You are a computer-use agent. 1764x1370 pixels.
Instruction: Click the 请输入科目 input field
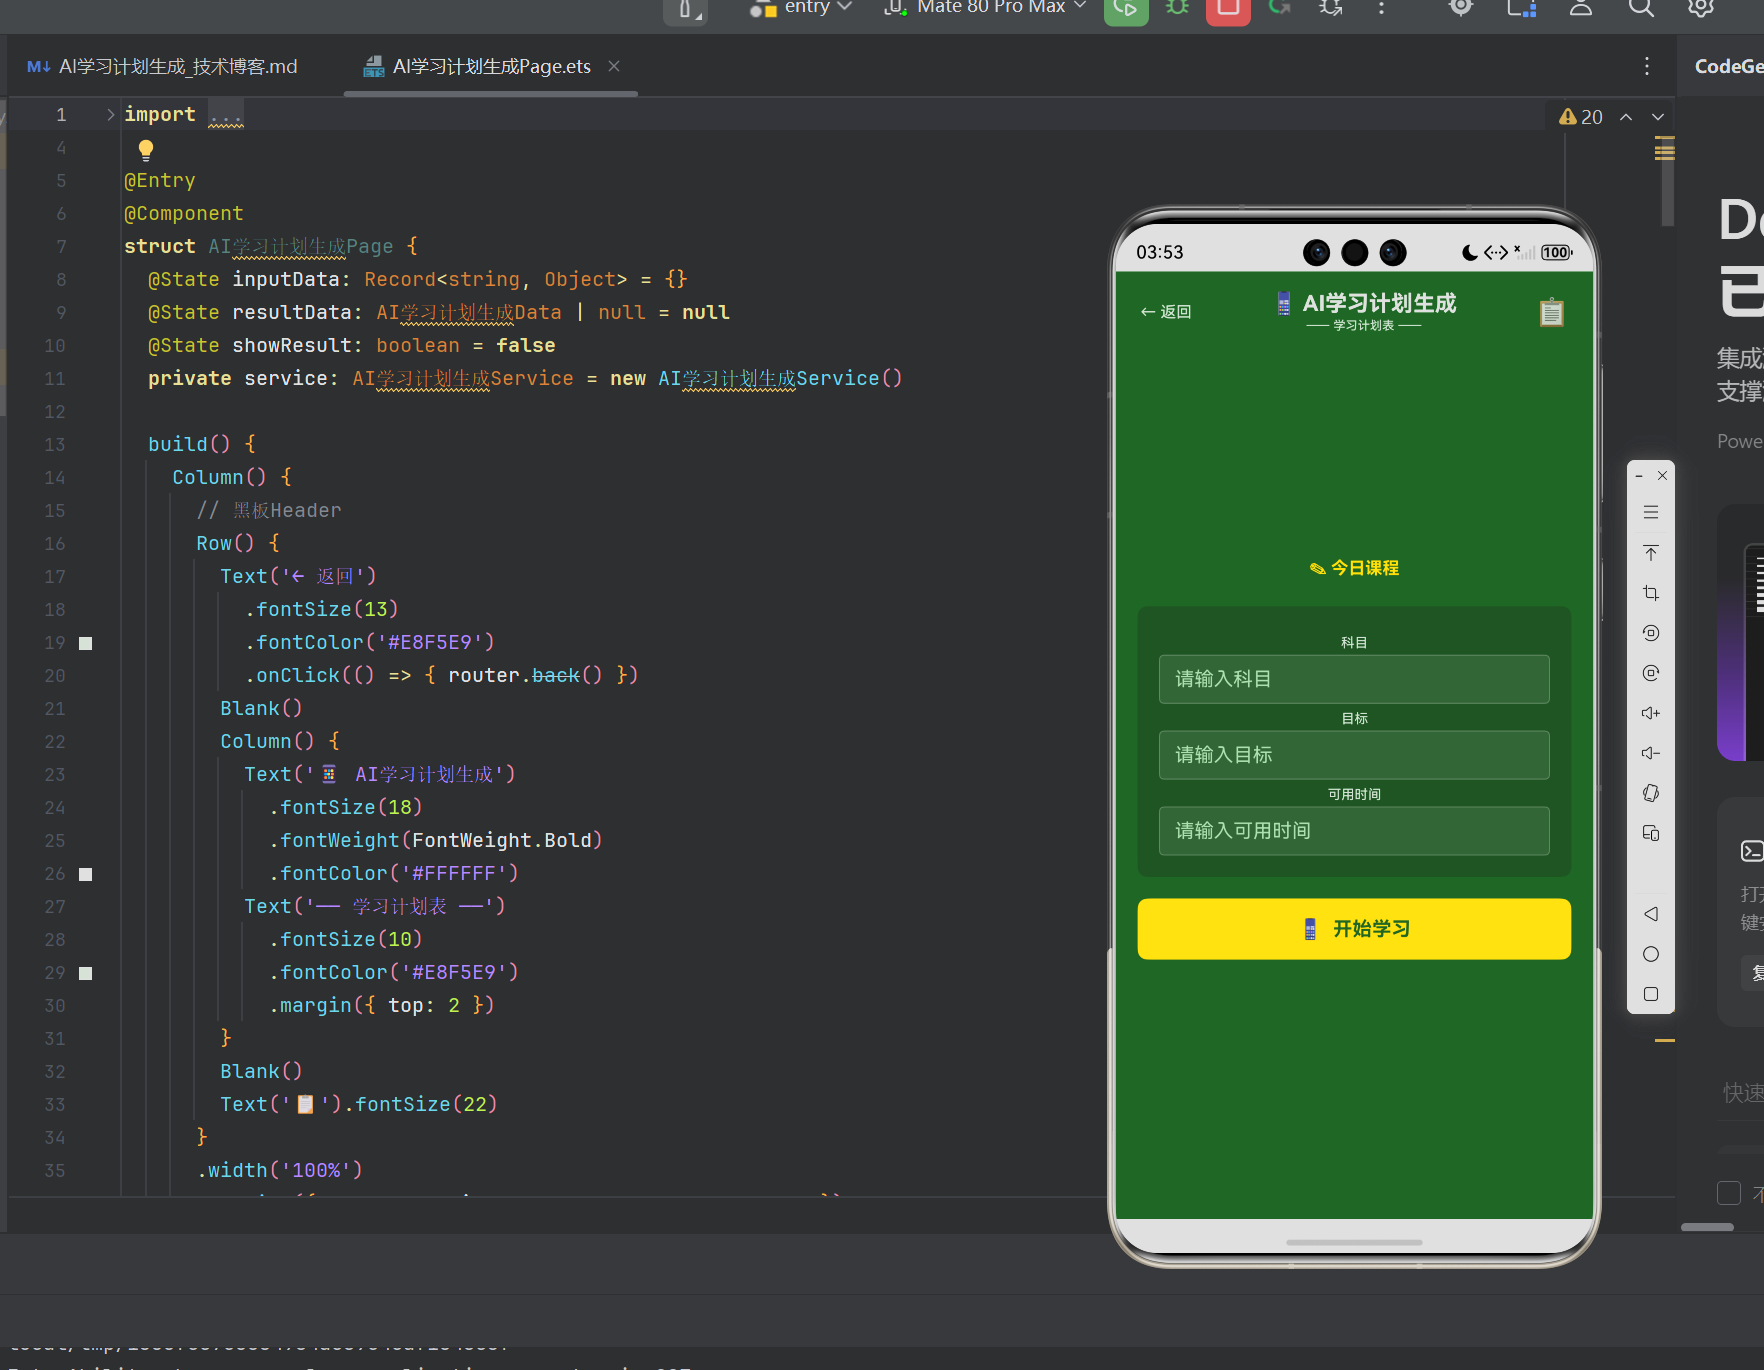1354,679
